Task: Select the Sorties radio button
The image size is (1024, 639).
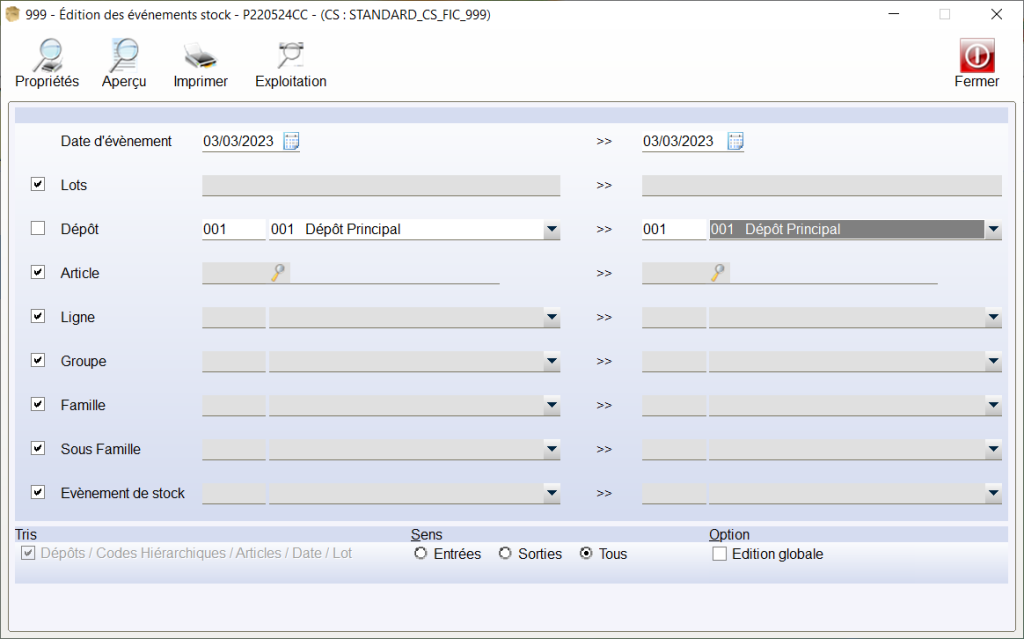Action: [x=505, y=554]
